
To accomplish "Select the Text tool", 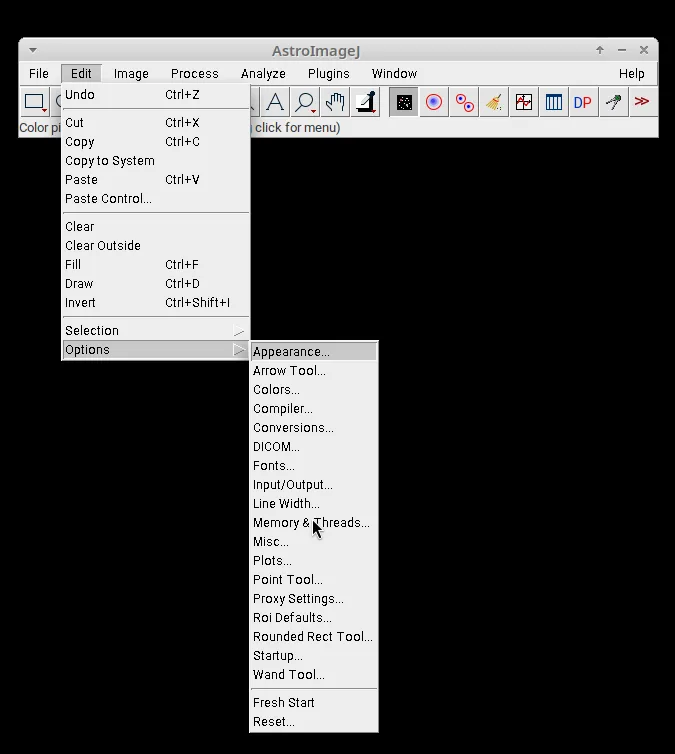I will [275, 102].
